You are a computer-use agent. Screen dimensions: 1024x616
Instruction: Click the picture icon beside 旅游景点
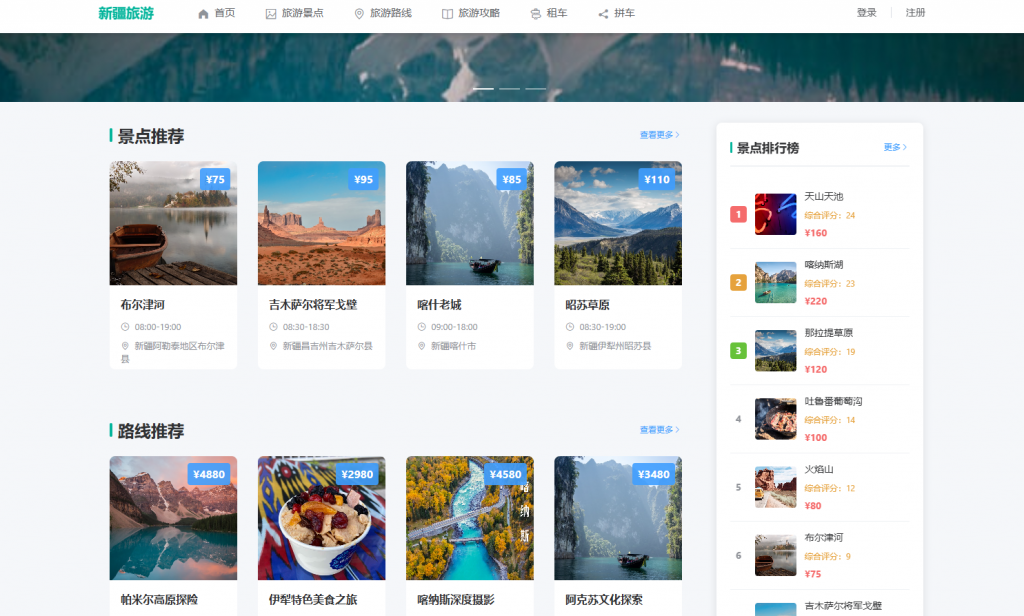click(271, 14)
